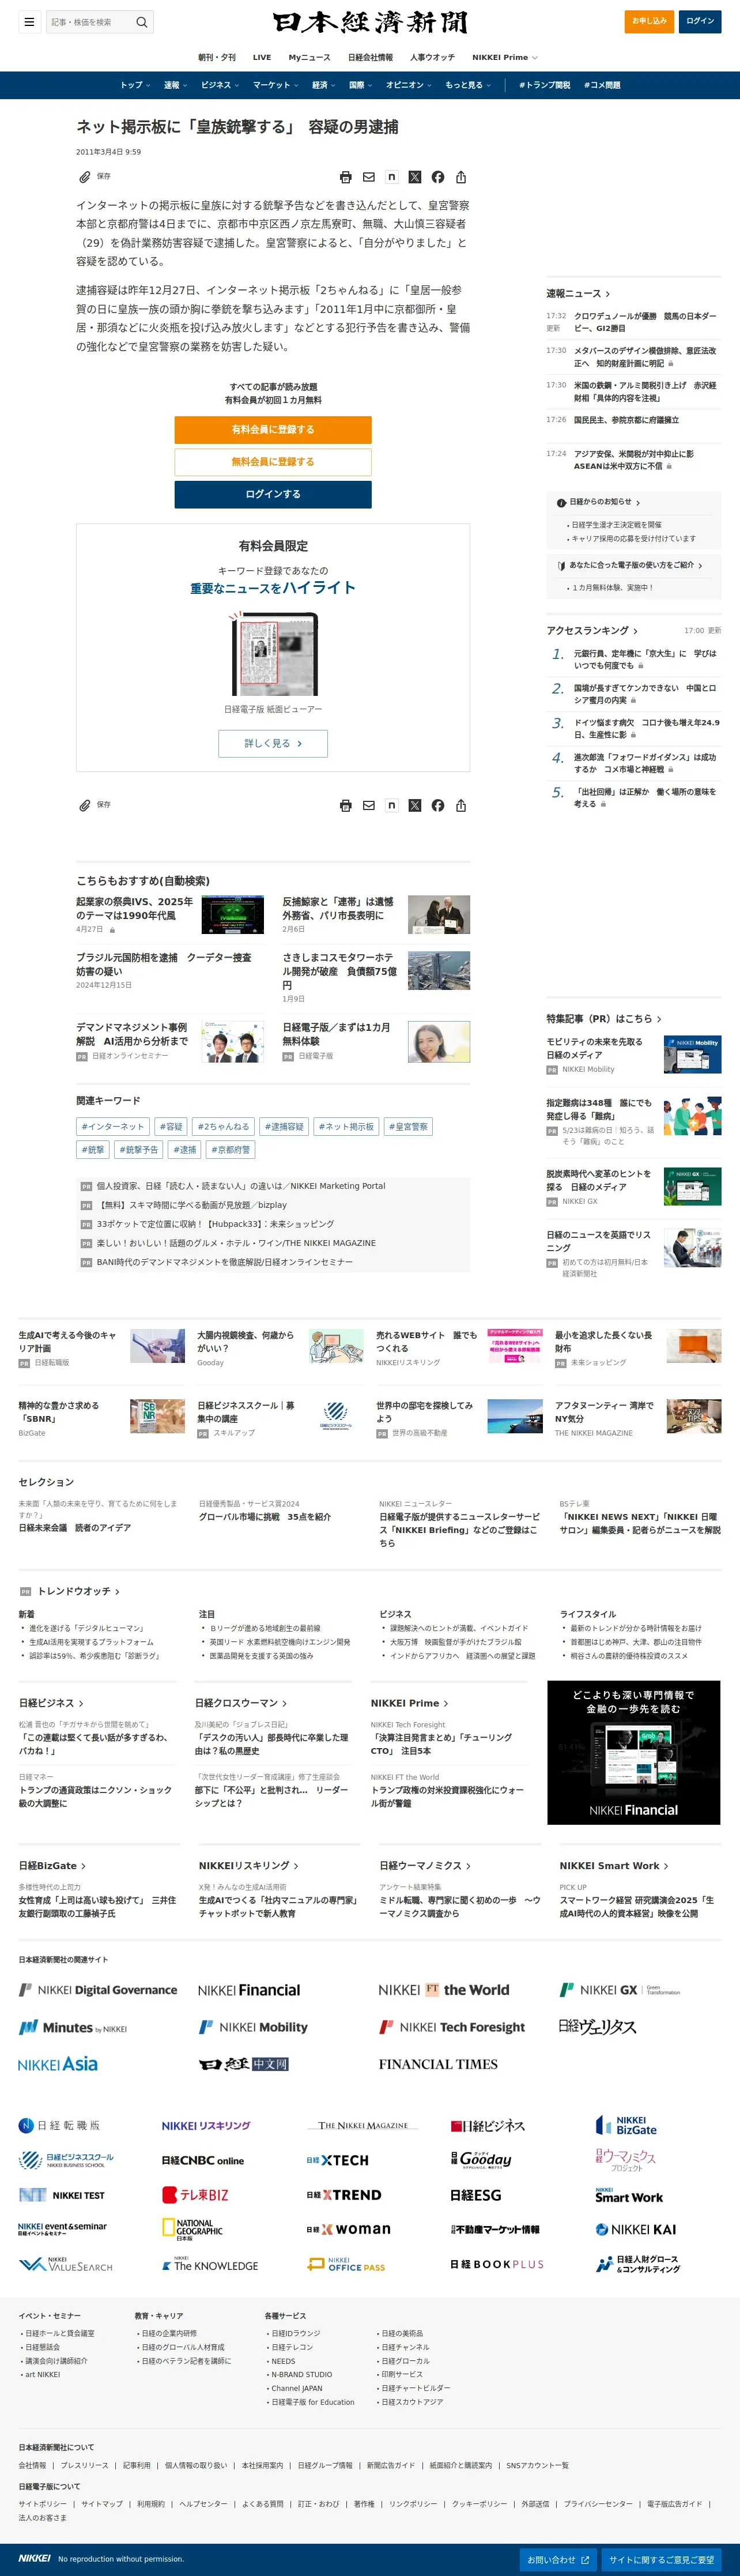Click the お申し込み button
740x2576 pixels.
(649, 21)
